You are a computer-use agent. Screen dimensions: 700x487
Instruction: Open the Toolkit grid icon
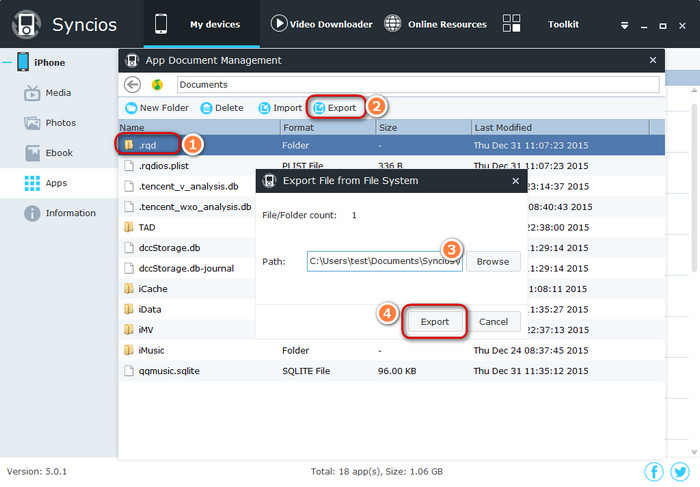(x=511, y=24)
